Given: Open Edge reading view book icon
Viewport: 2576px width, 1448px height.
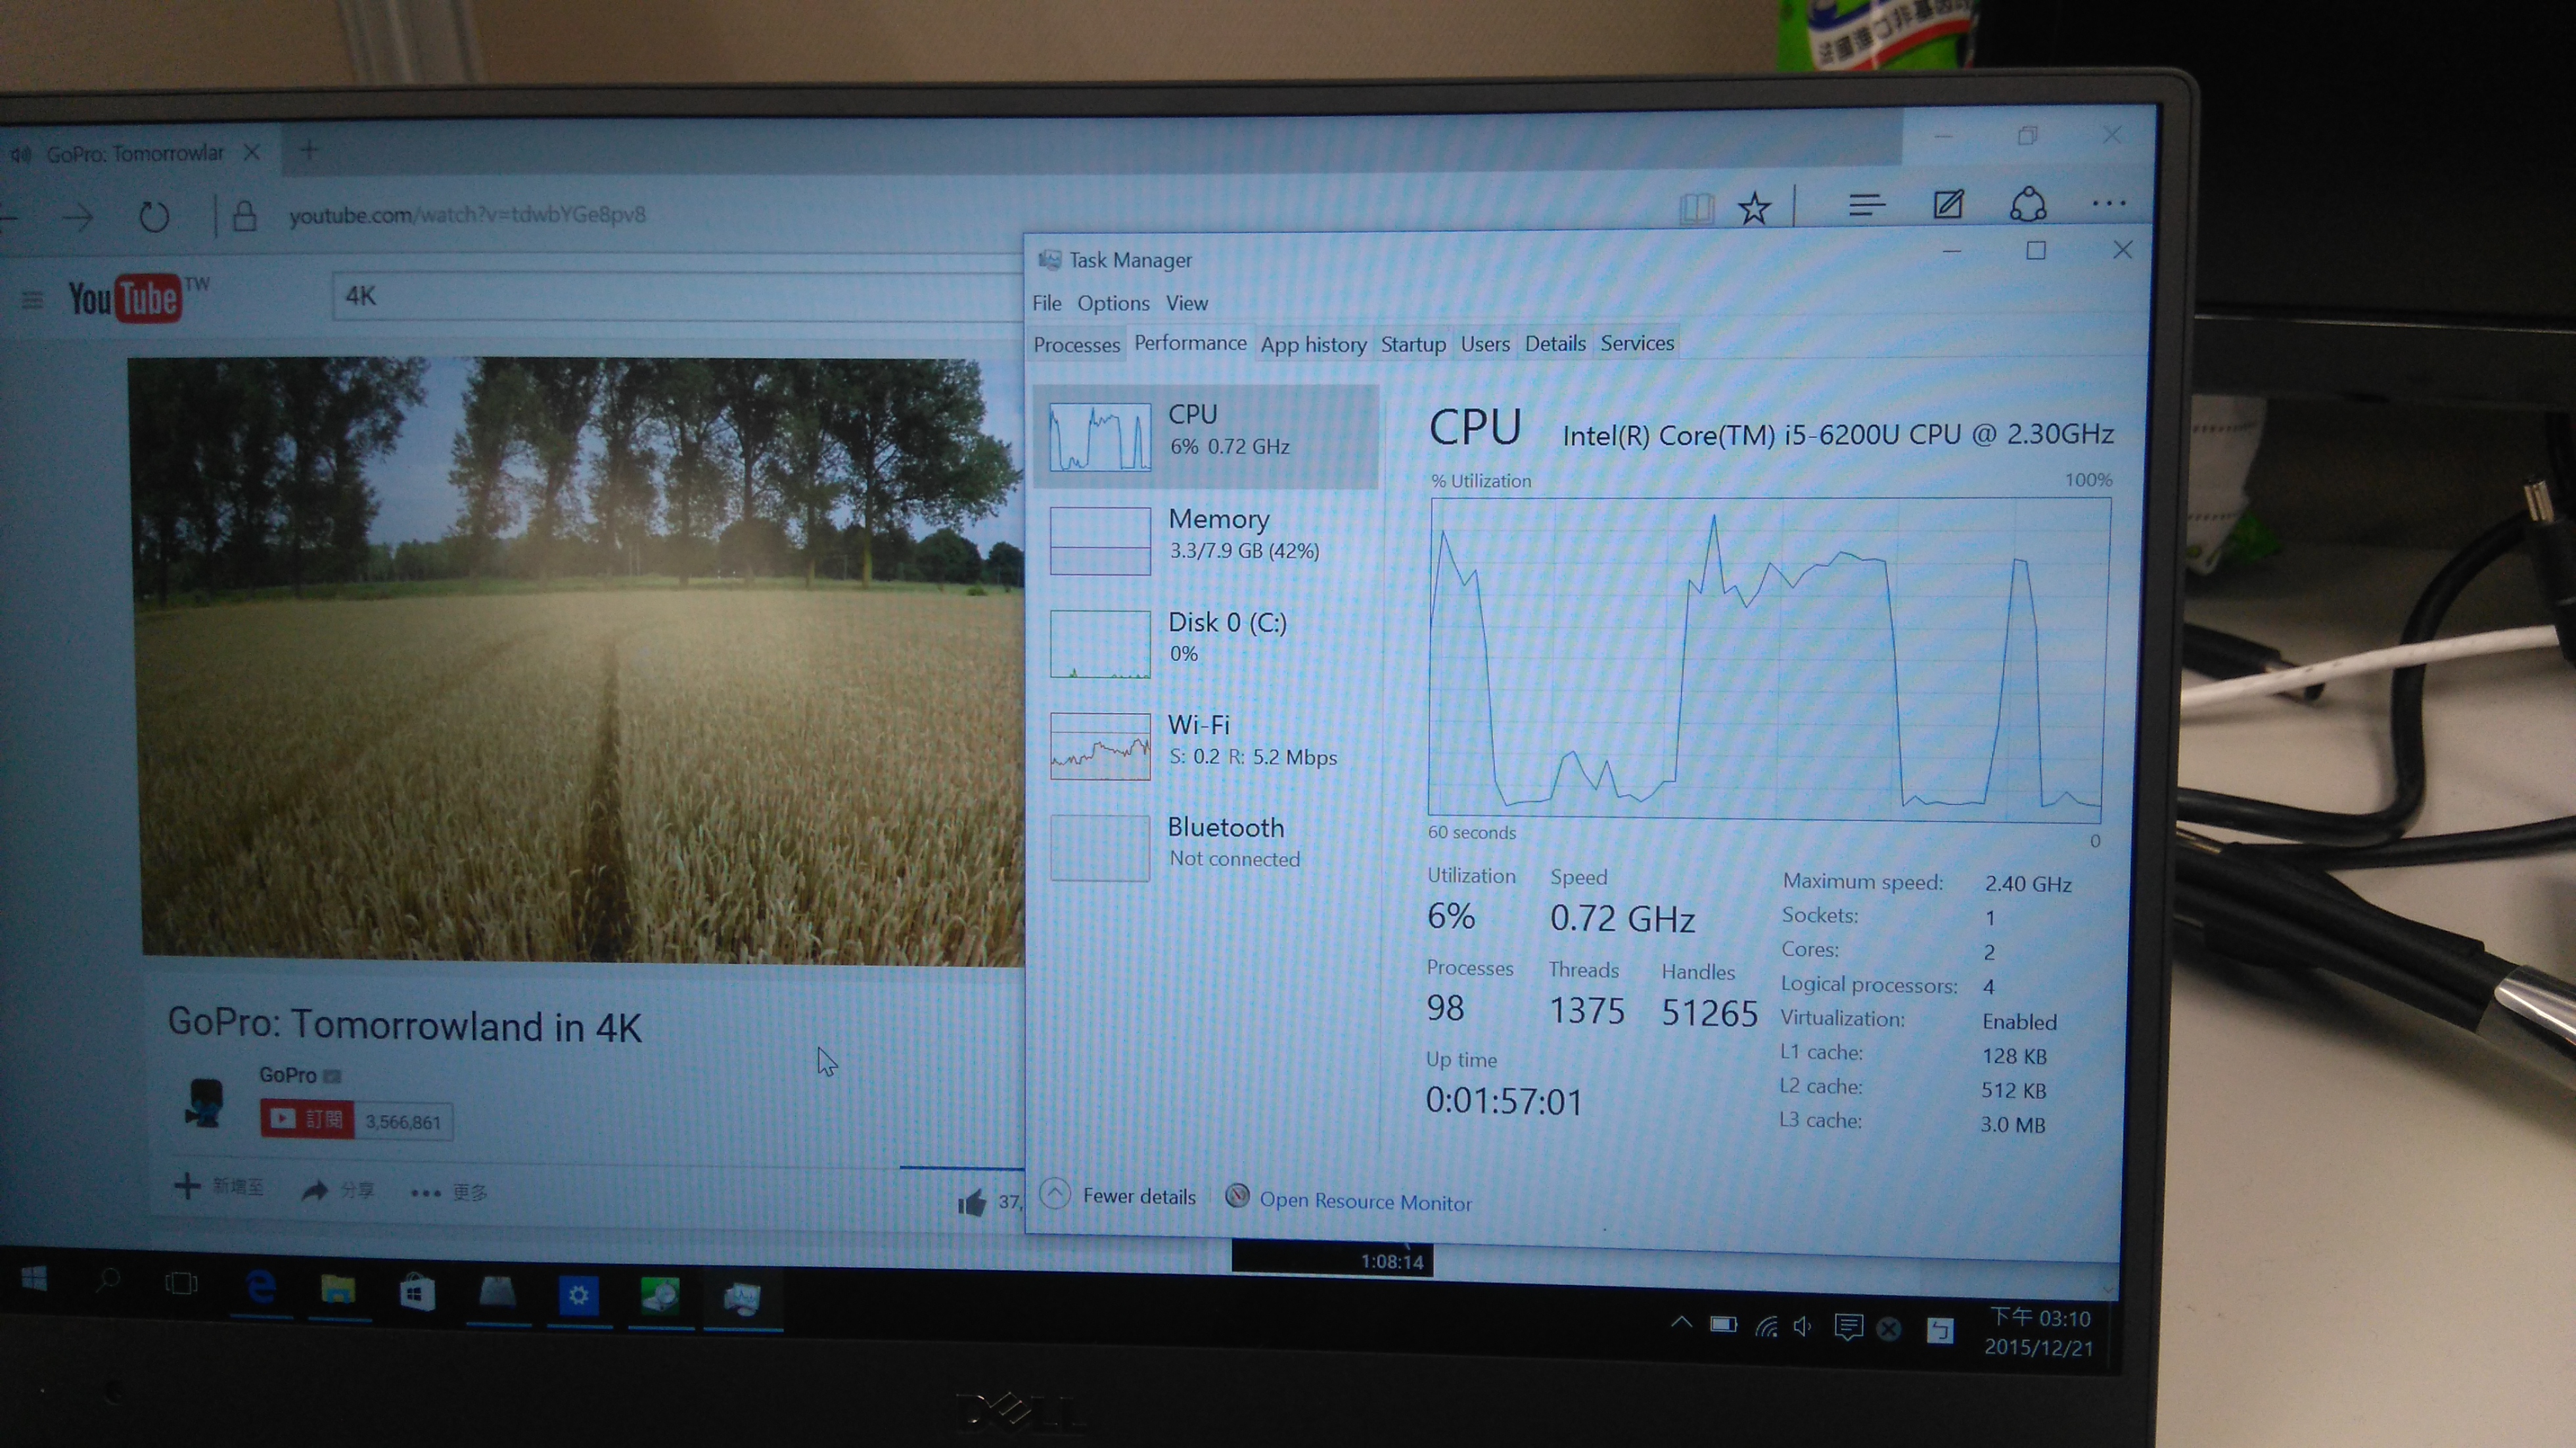Looking at the screenshot, I should click(x=1696, y=209).
